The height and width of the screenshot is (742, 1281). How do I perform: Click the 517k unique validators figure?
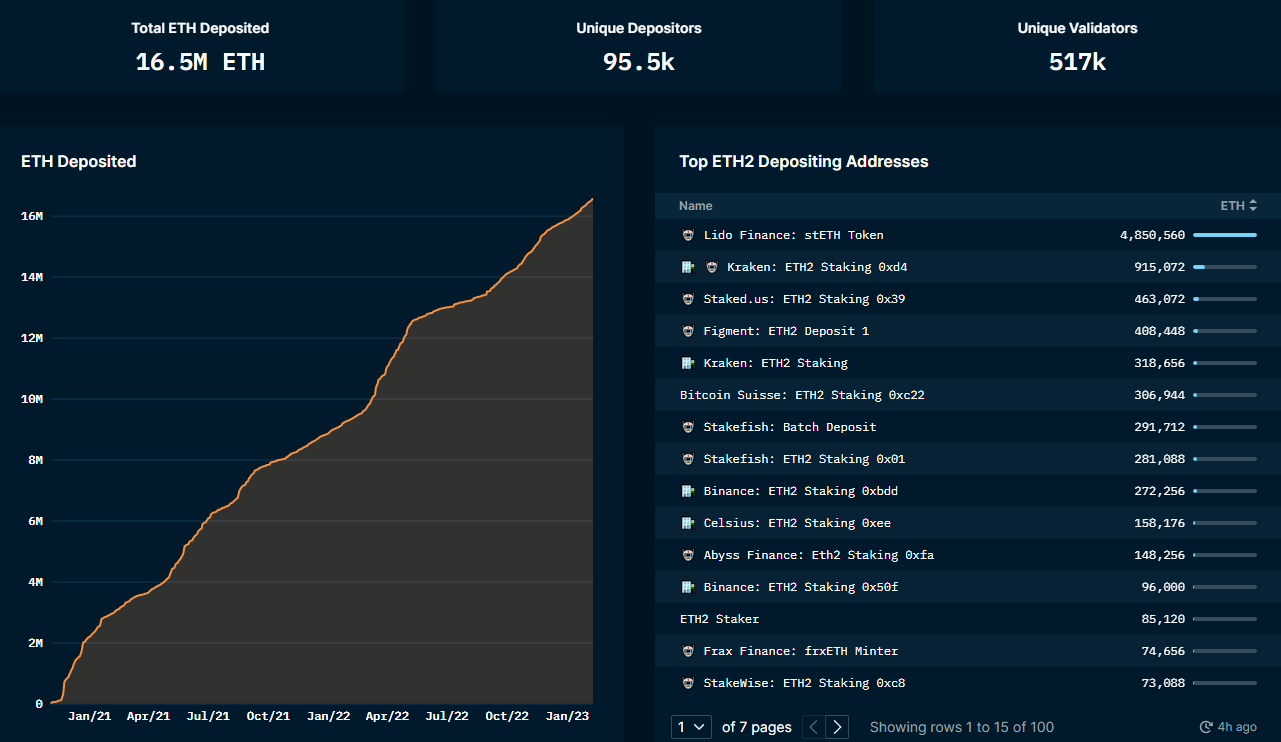[1077, 62]
